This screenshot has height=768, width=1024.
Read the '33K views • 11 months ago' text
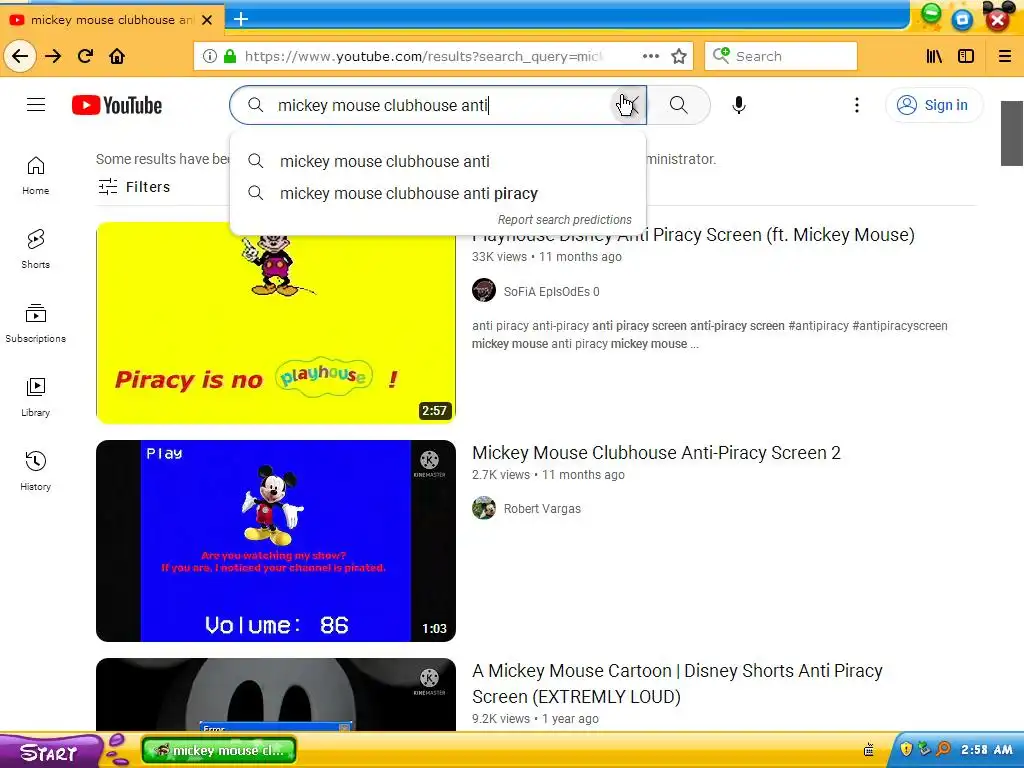point(547,257)
